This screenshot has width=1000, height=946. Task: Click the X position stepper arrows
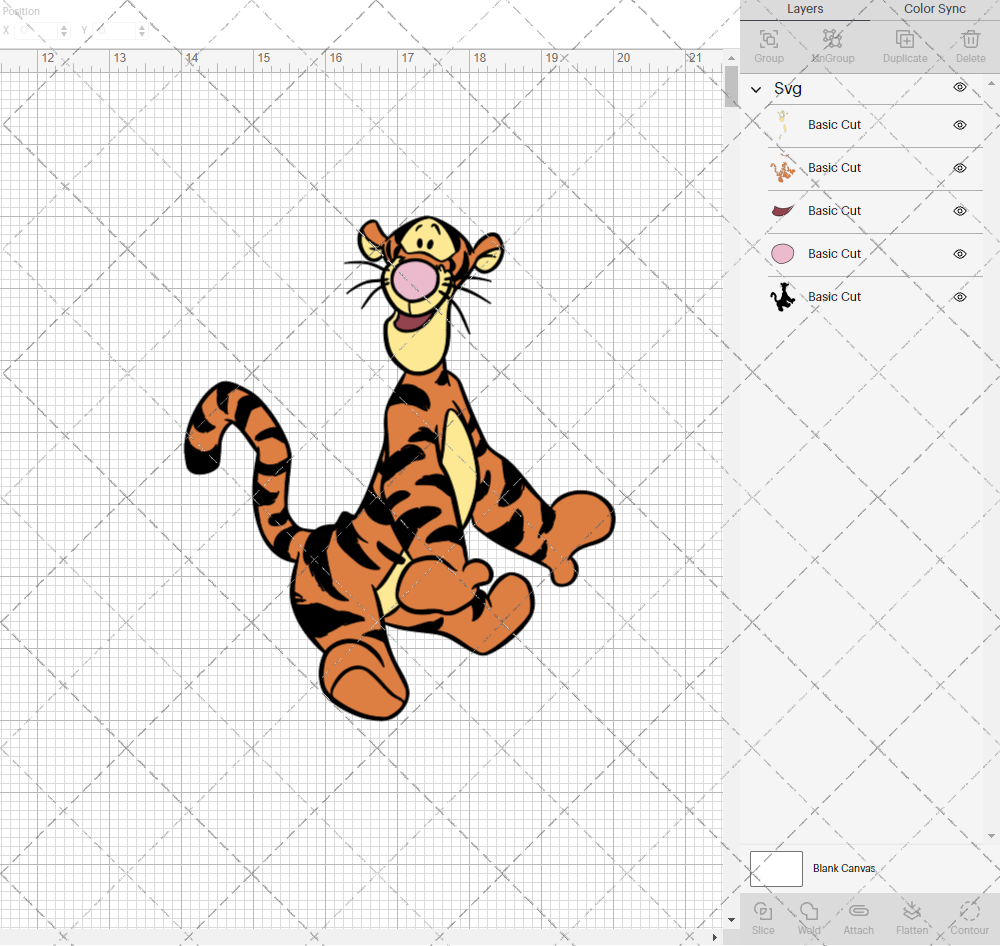click(64, 30)
